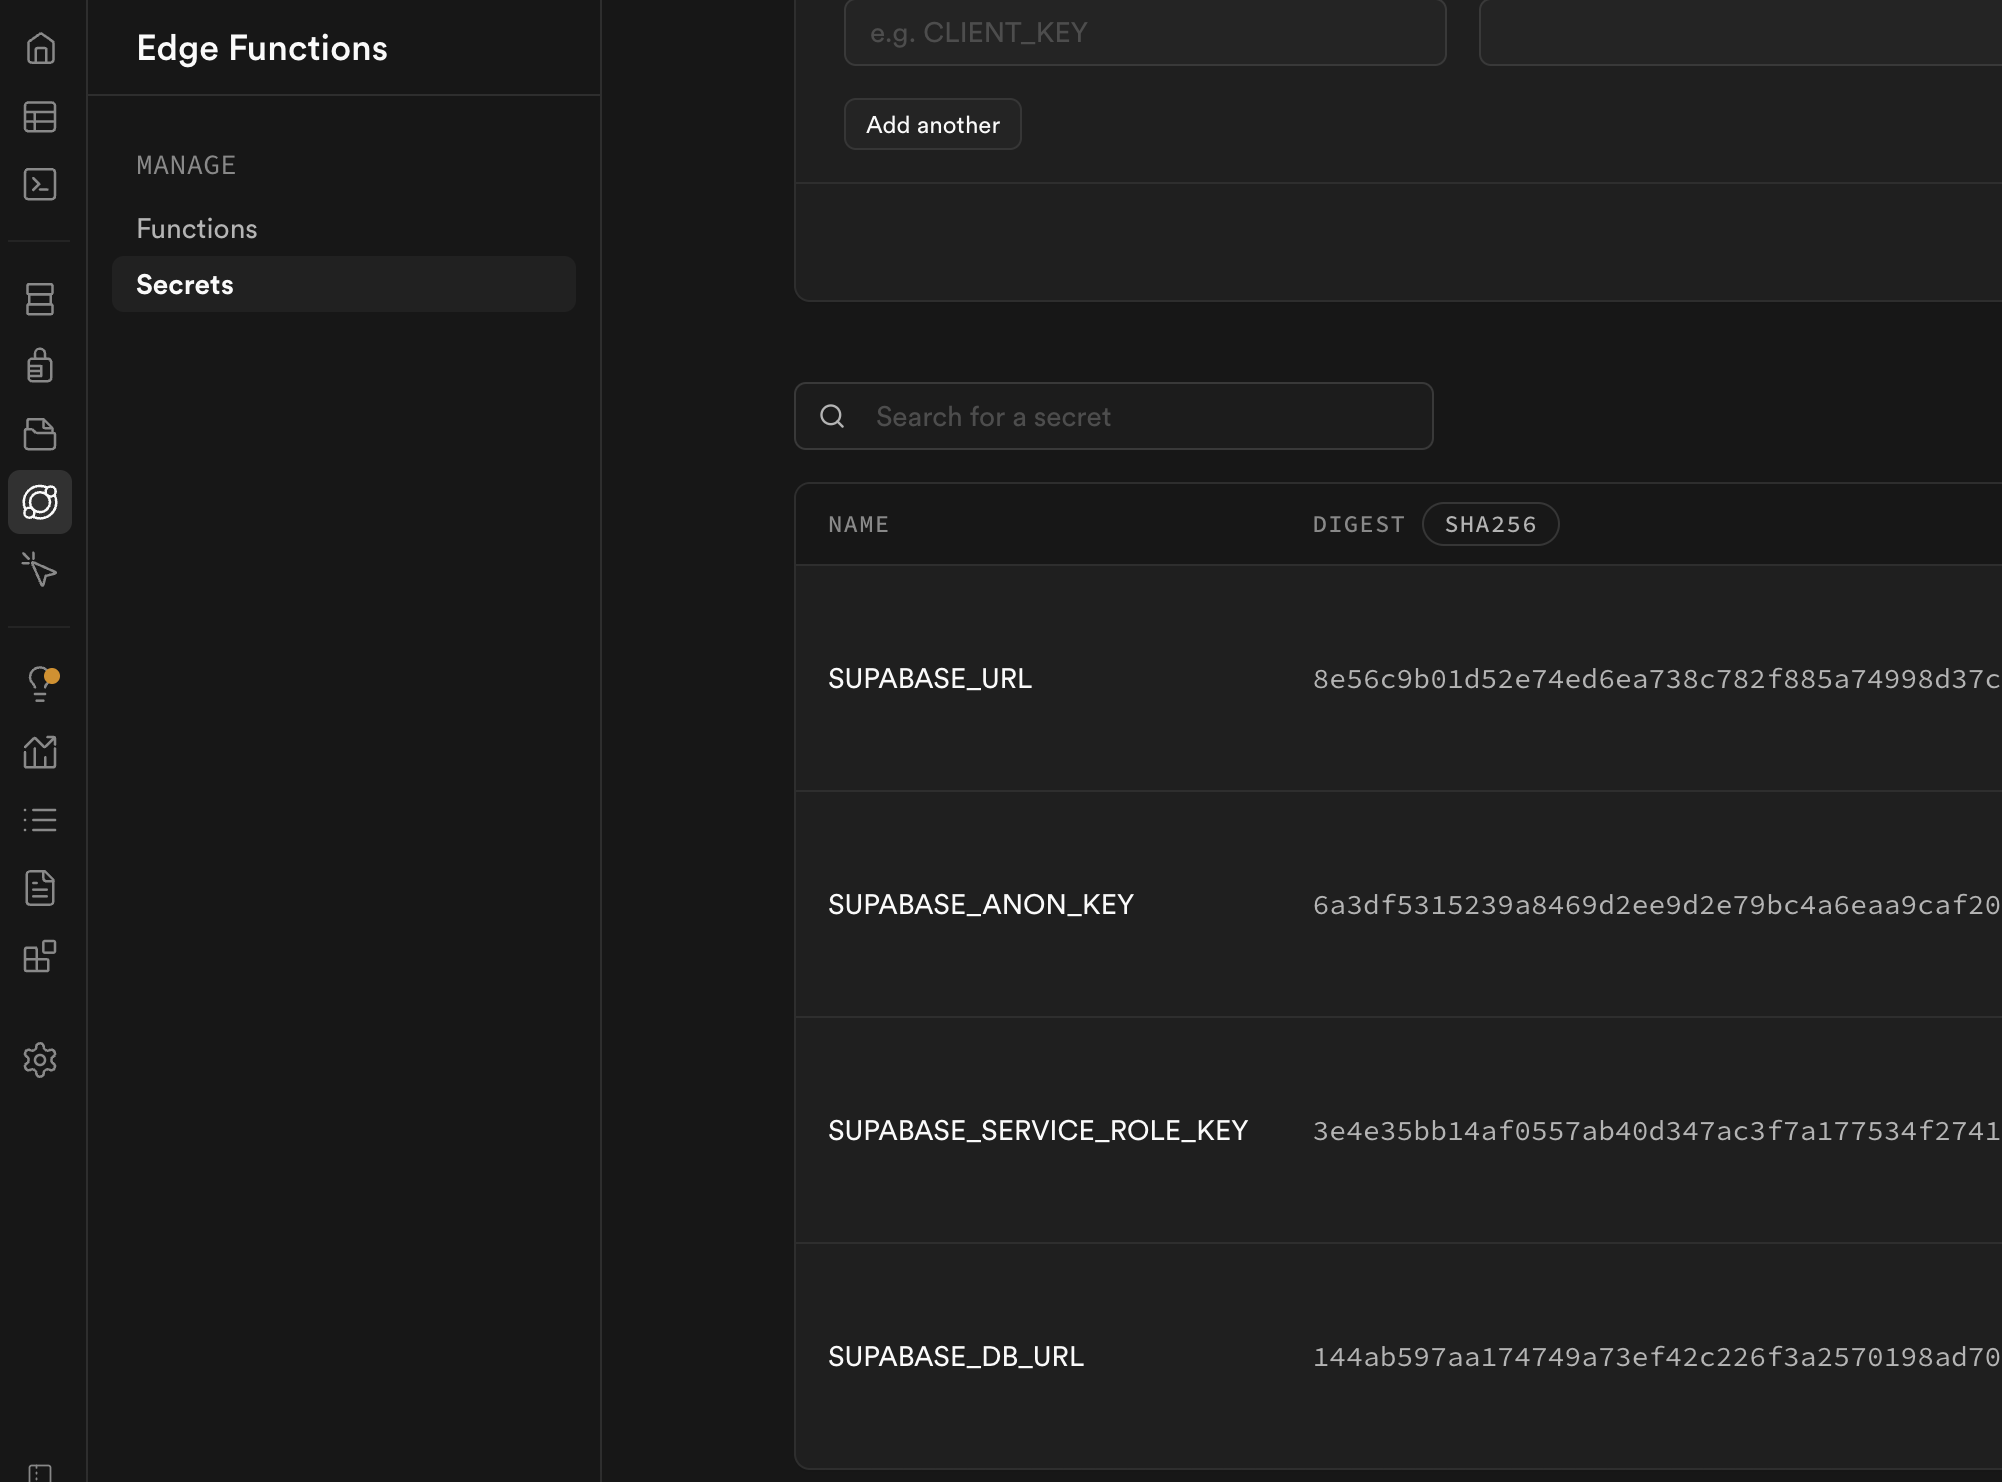Click the digest starting with 144ab597
This screenshot has width=2002, height=1482.
point(1657,1357)
